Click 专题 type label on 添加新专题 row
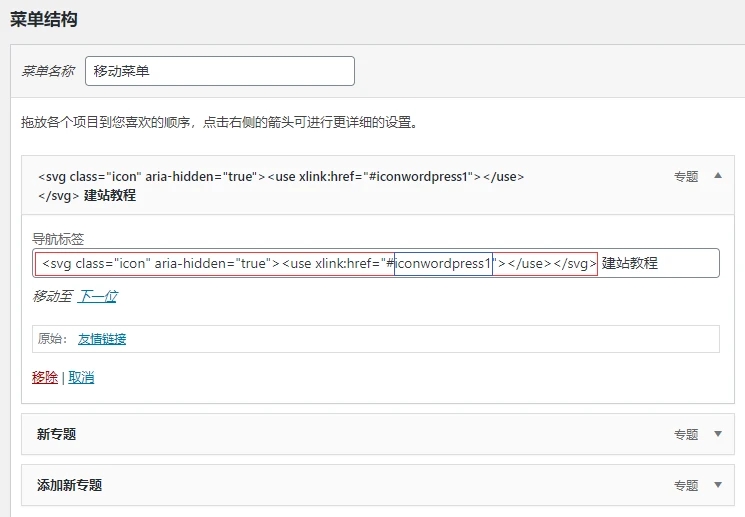 point(685,485)
